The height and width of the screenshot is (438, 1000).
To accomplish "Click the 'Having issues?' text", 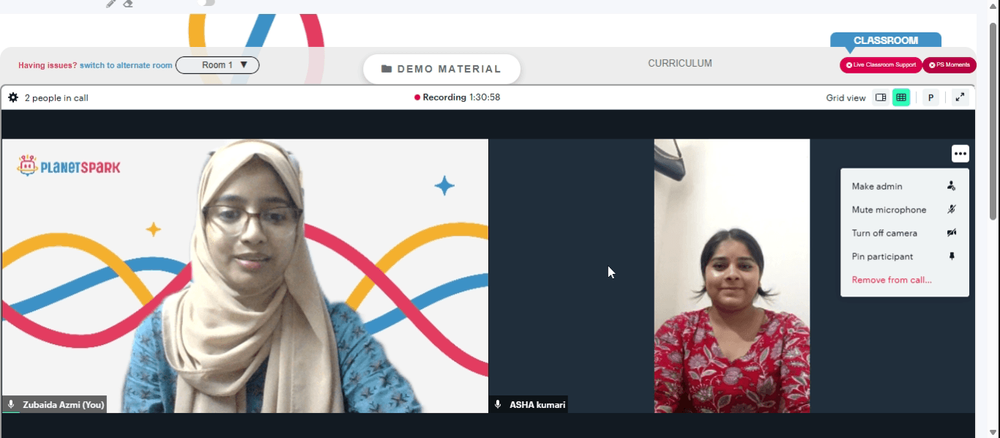I will 48,65.
